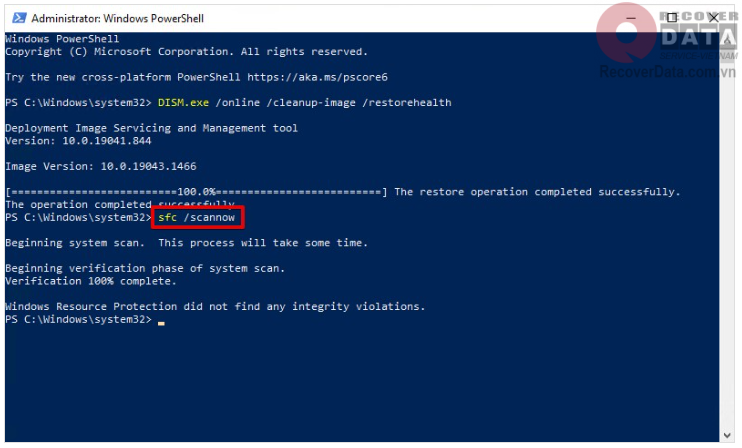
Task: Click the Windows Resource Protection result line
Action: click(215, 307)
